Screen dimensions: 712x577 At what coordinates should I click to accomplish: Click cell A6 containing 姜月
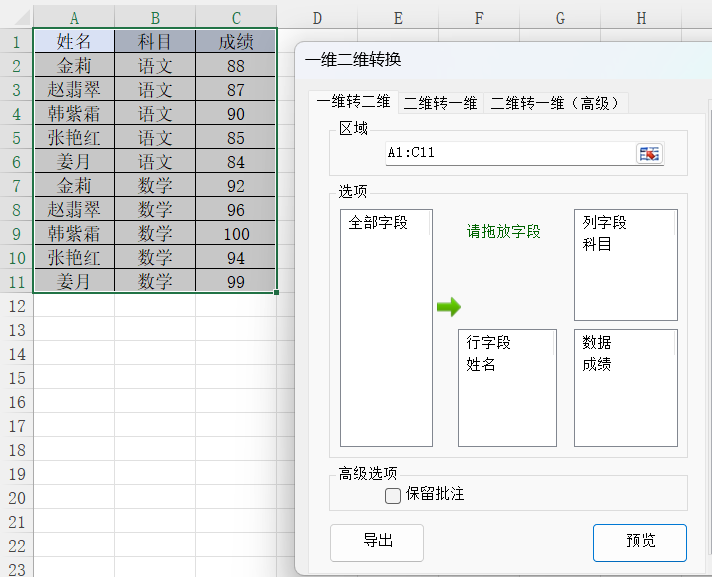coord(74,162)
